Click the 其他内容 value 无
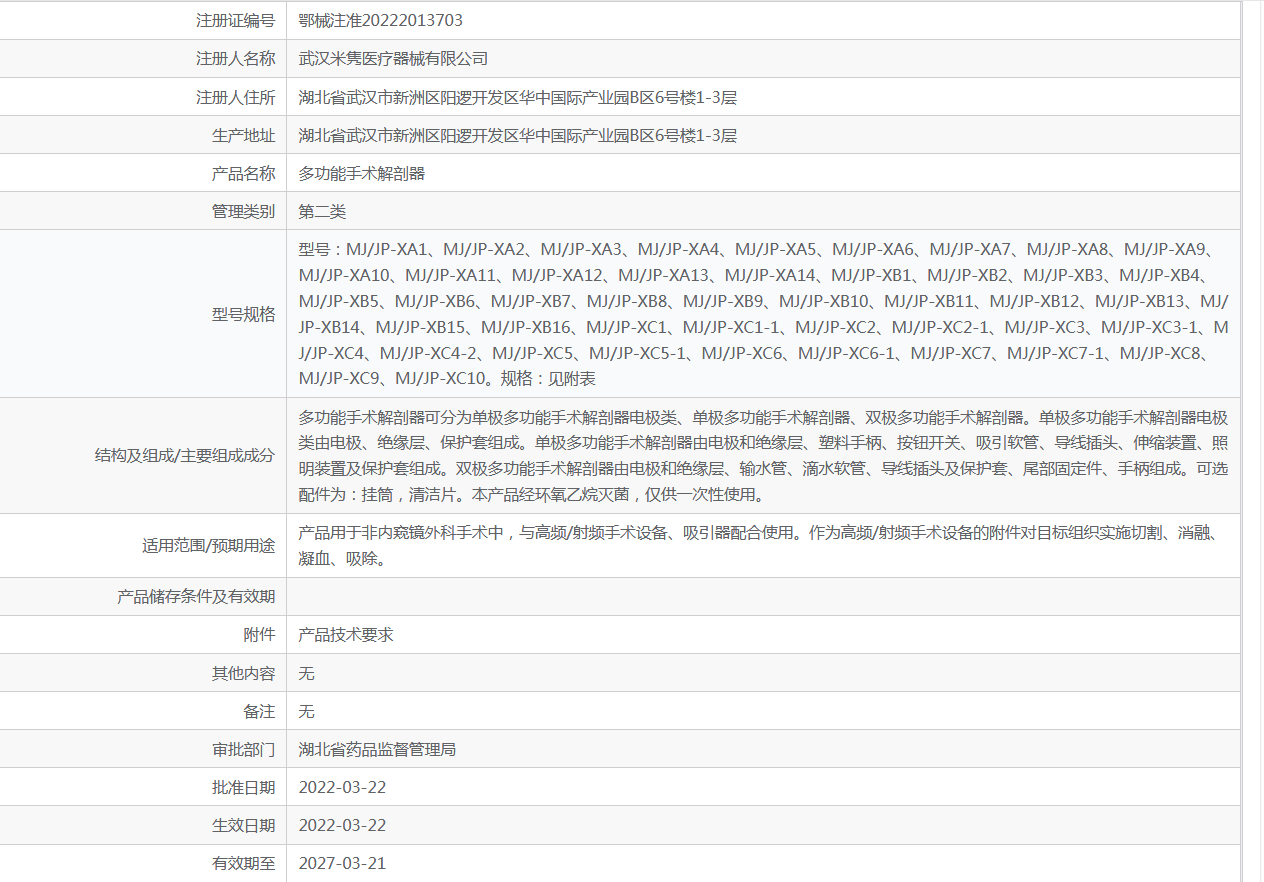 tap(307, 673)
